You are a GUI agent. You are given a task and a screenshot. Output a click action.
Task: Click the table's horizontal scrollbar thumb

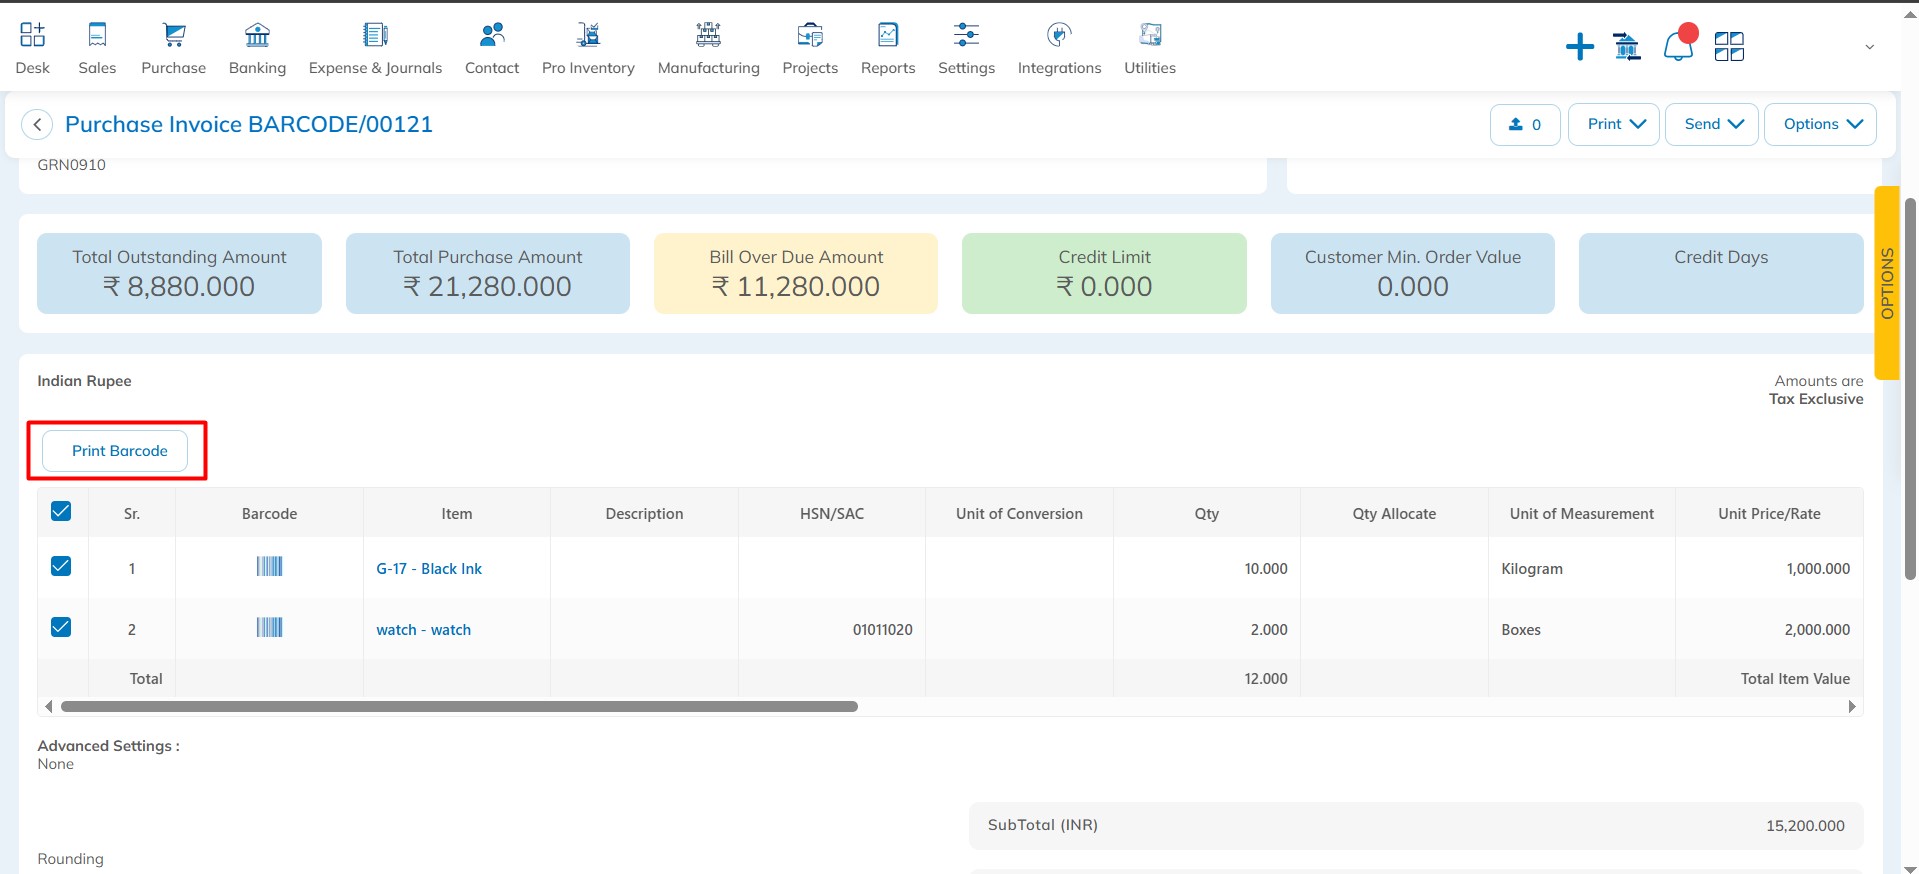459,707
